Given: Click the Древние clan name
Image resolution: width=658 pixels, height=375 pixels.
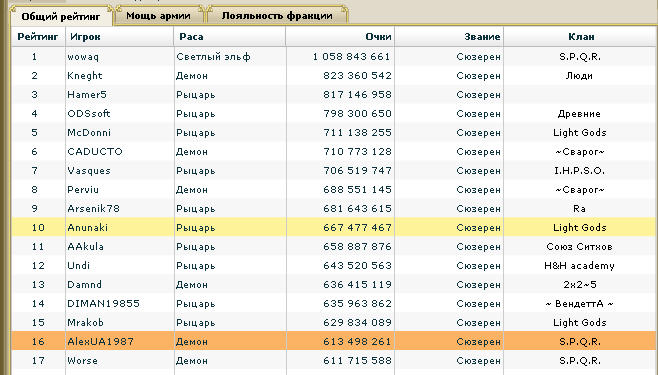Looking at the screenshot, I should (x=579, y=114).
